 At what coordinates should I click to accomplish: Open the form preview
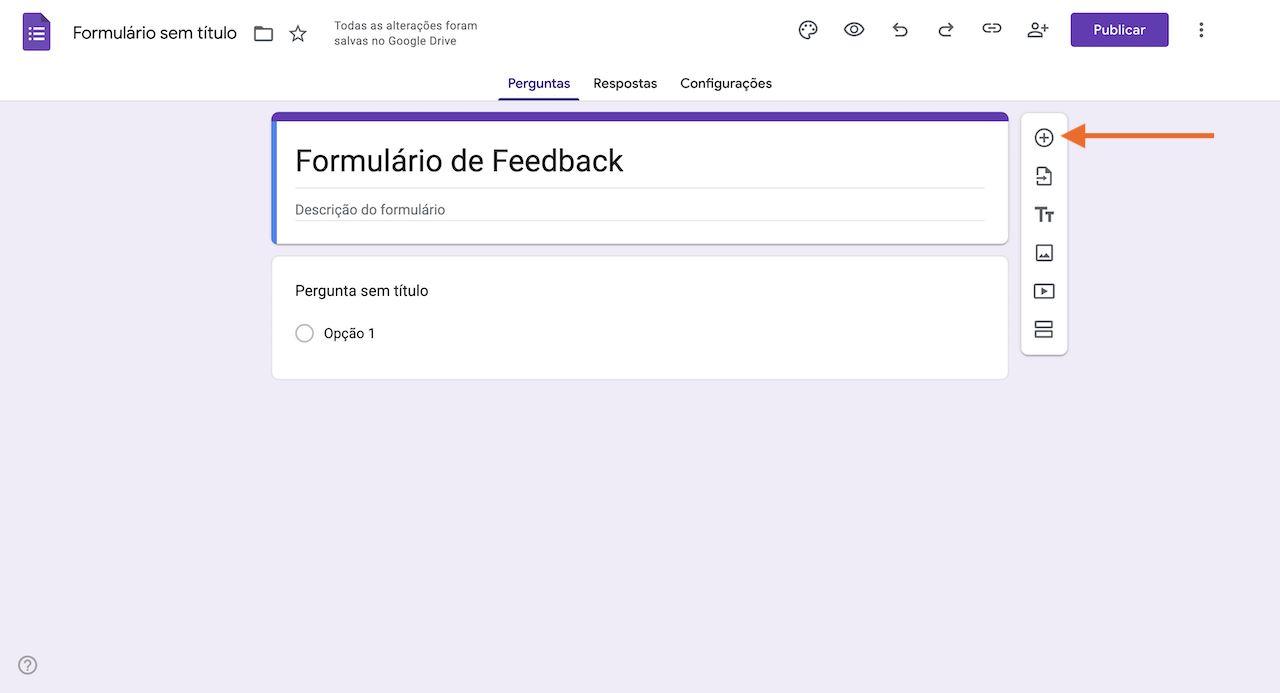[x=854, y=29]
